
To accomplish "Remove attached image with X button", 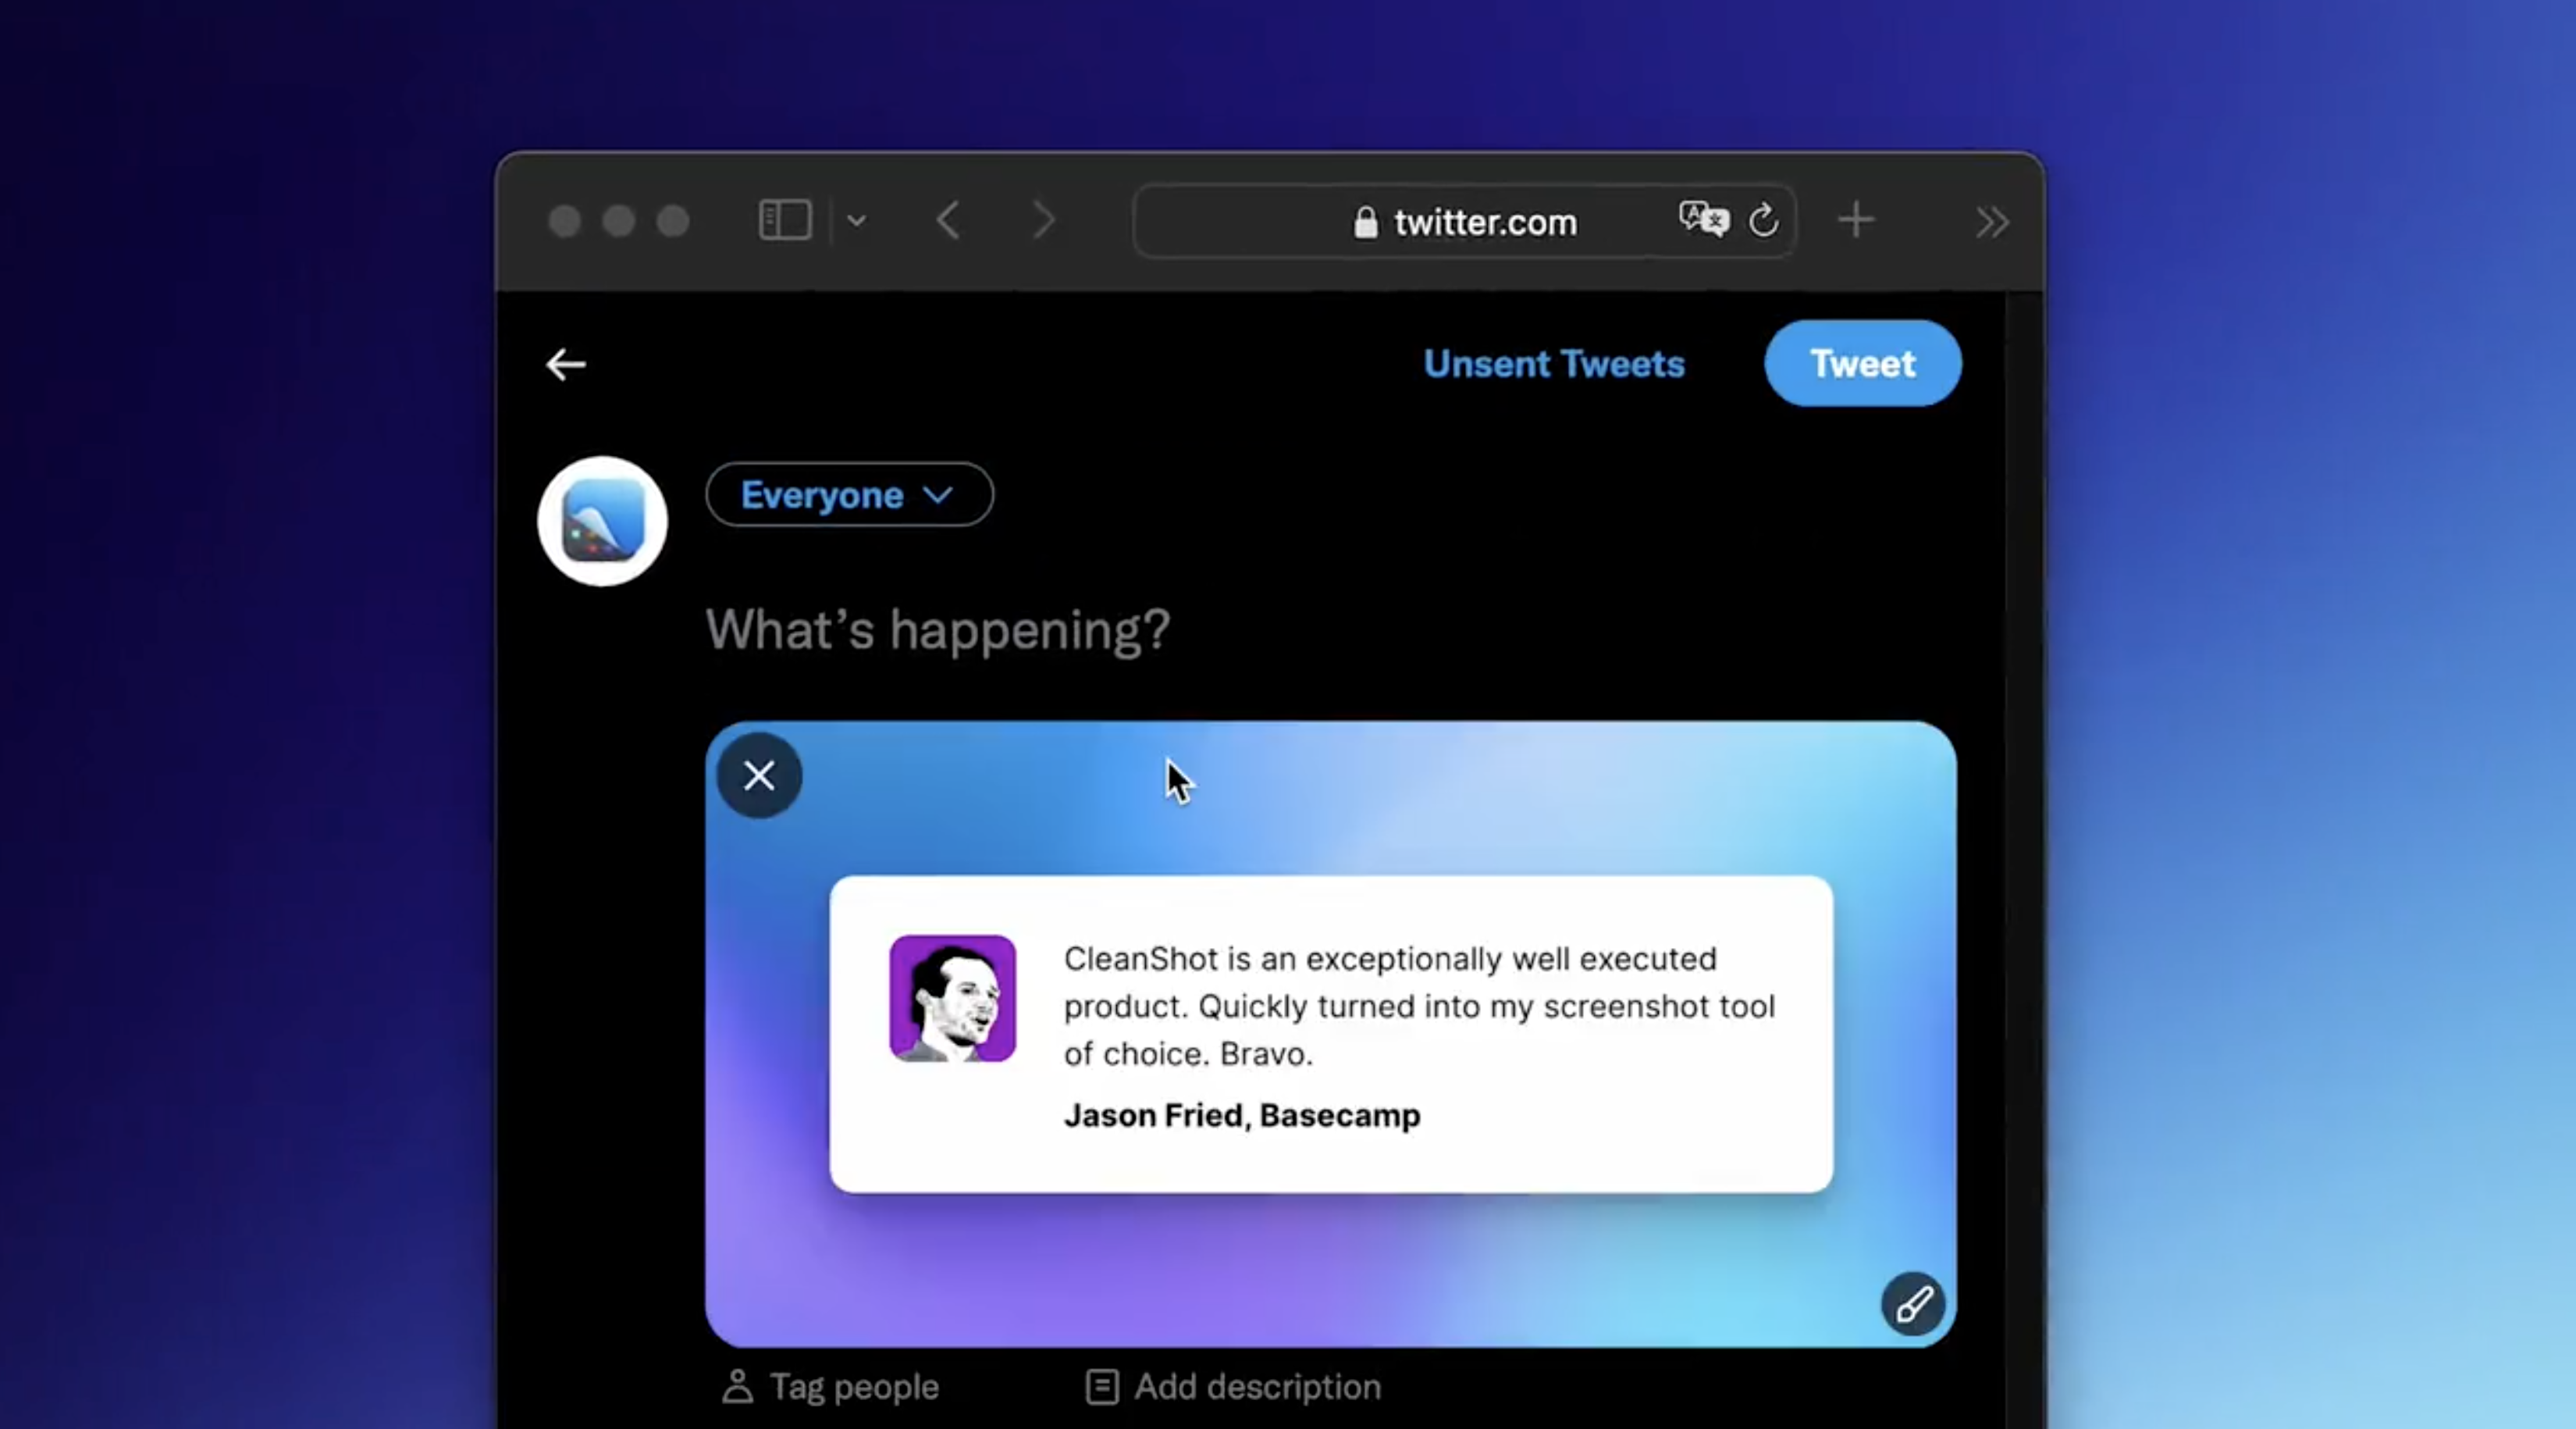I will pos(759,776).
